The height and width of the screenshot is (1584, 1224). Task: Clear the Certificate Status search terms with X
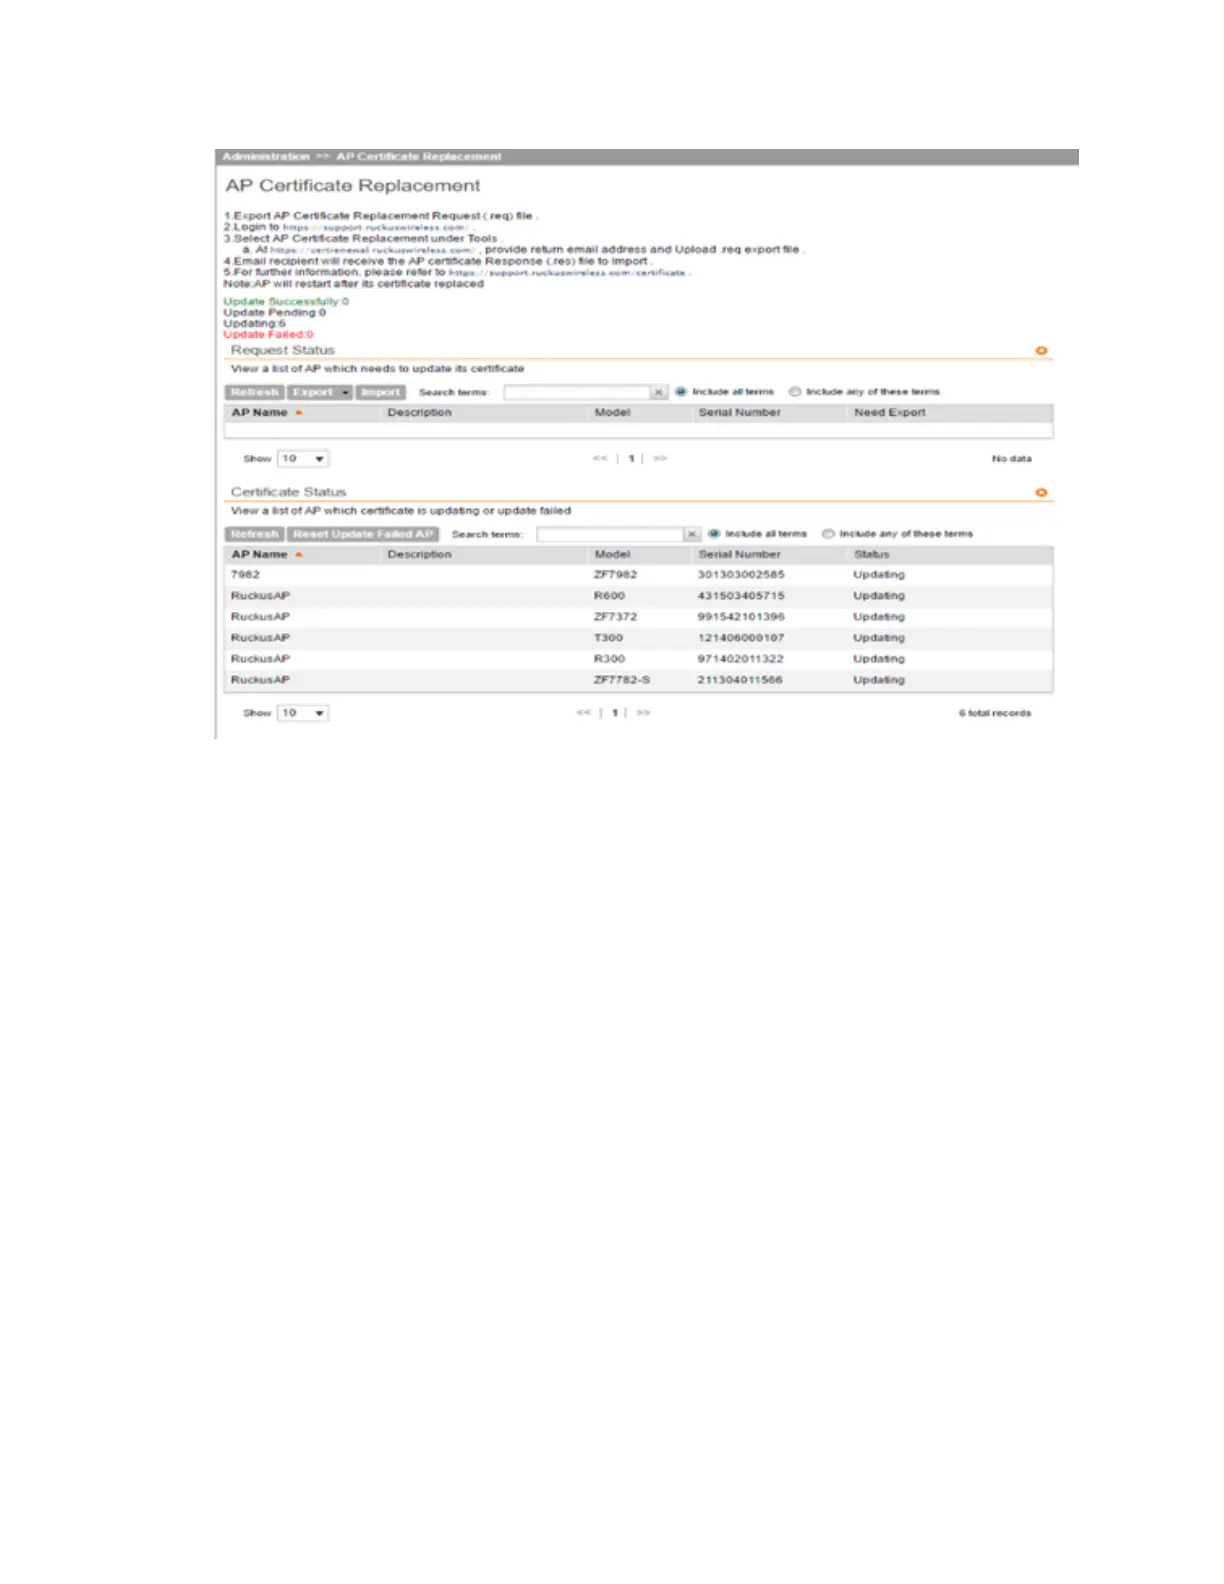691,534
